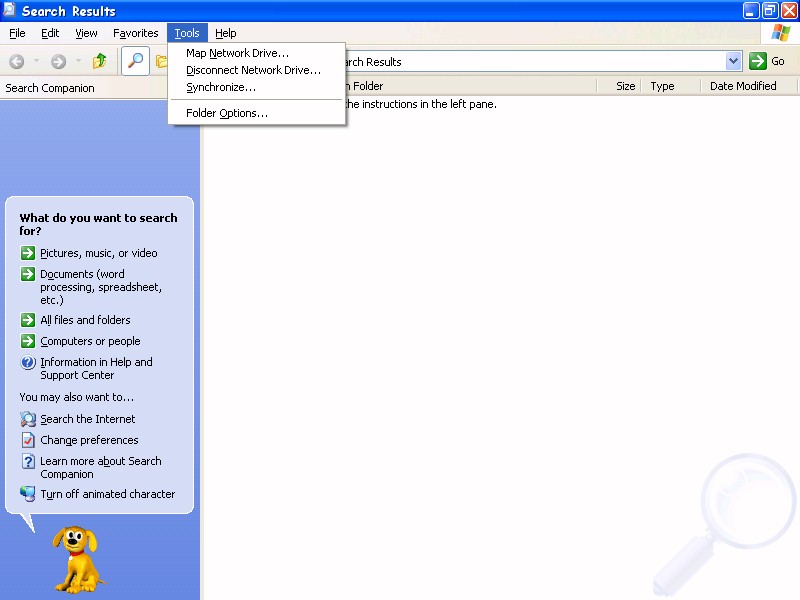Click the address bar field
This screenshot has width=800, height=600.
click(x=535, y=62)
